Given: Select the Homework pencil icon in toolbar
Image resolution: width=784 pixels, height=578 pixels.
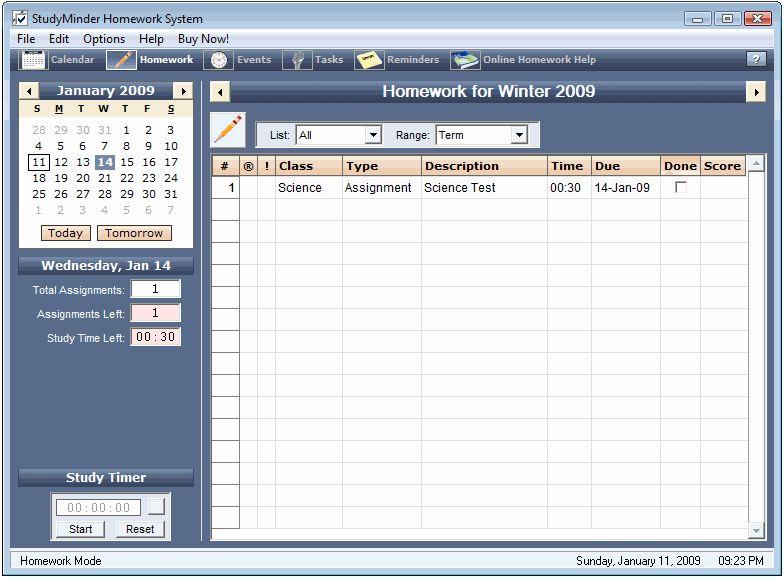Looking at the screenshot, I should tap(121, 60).
